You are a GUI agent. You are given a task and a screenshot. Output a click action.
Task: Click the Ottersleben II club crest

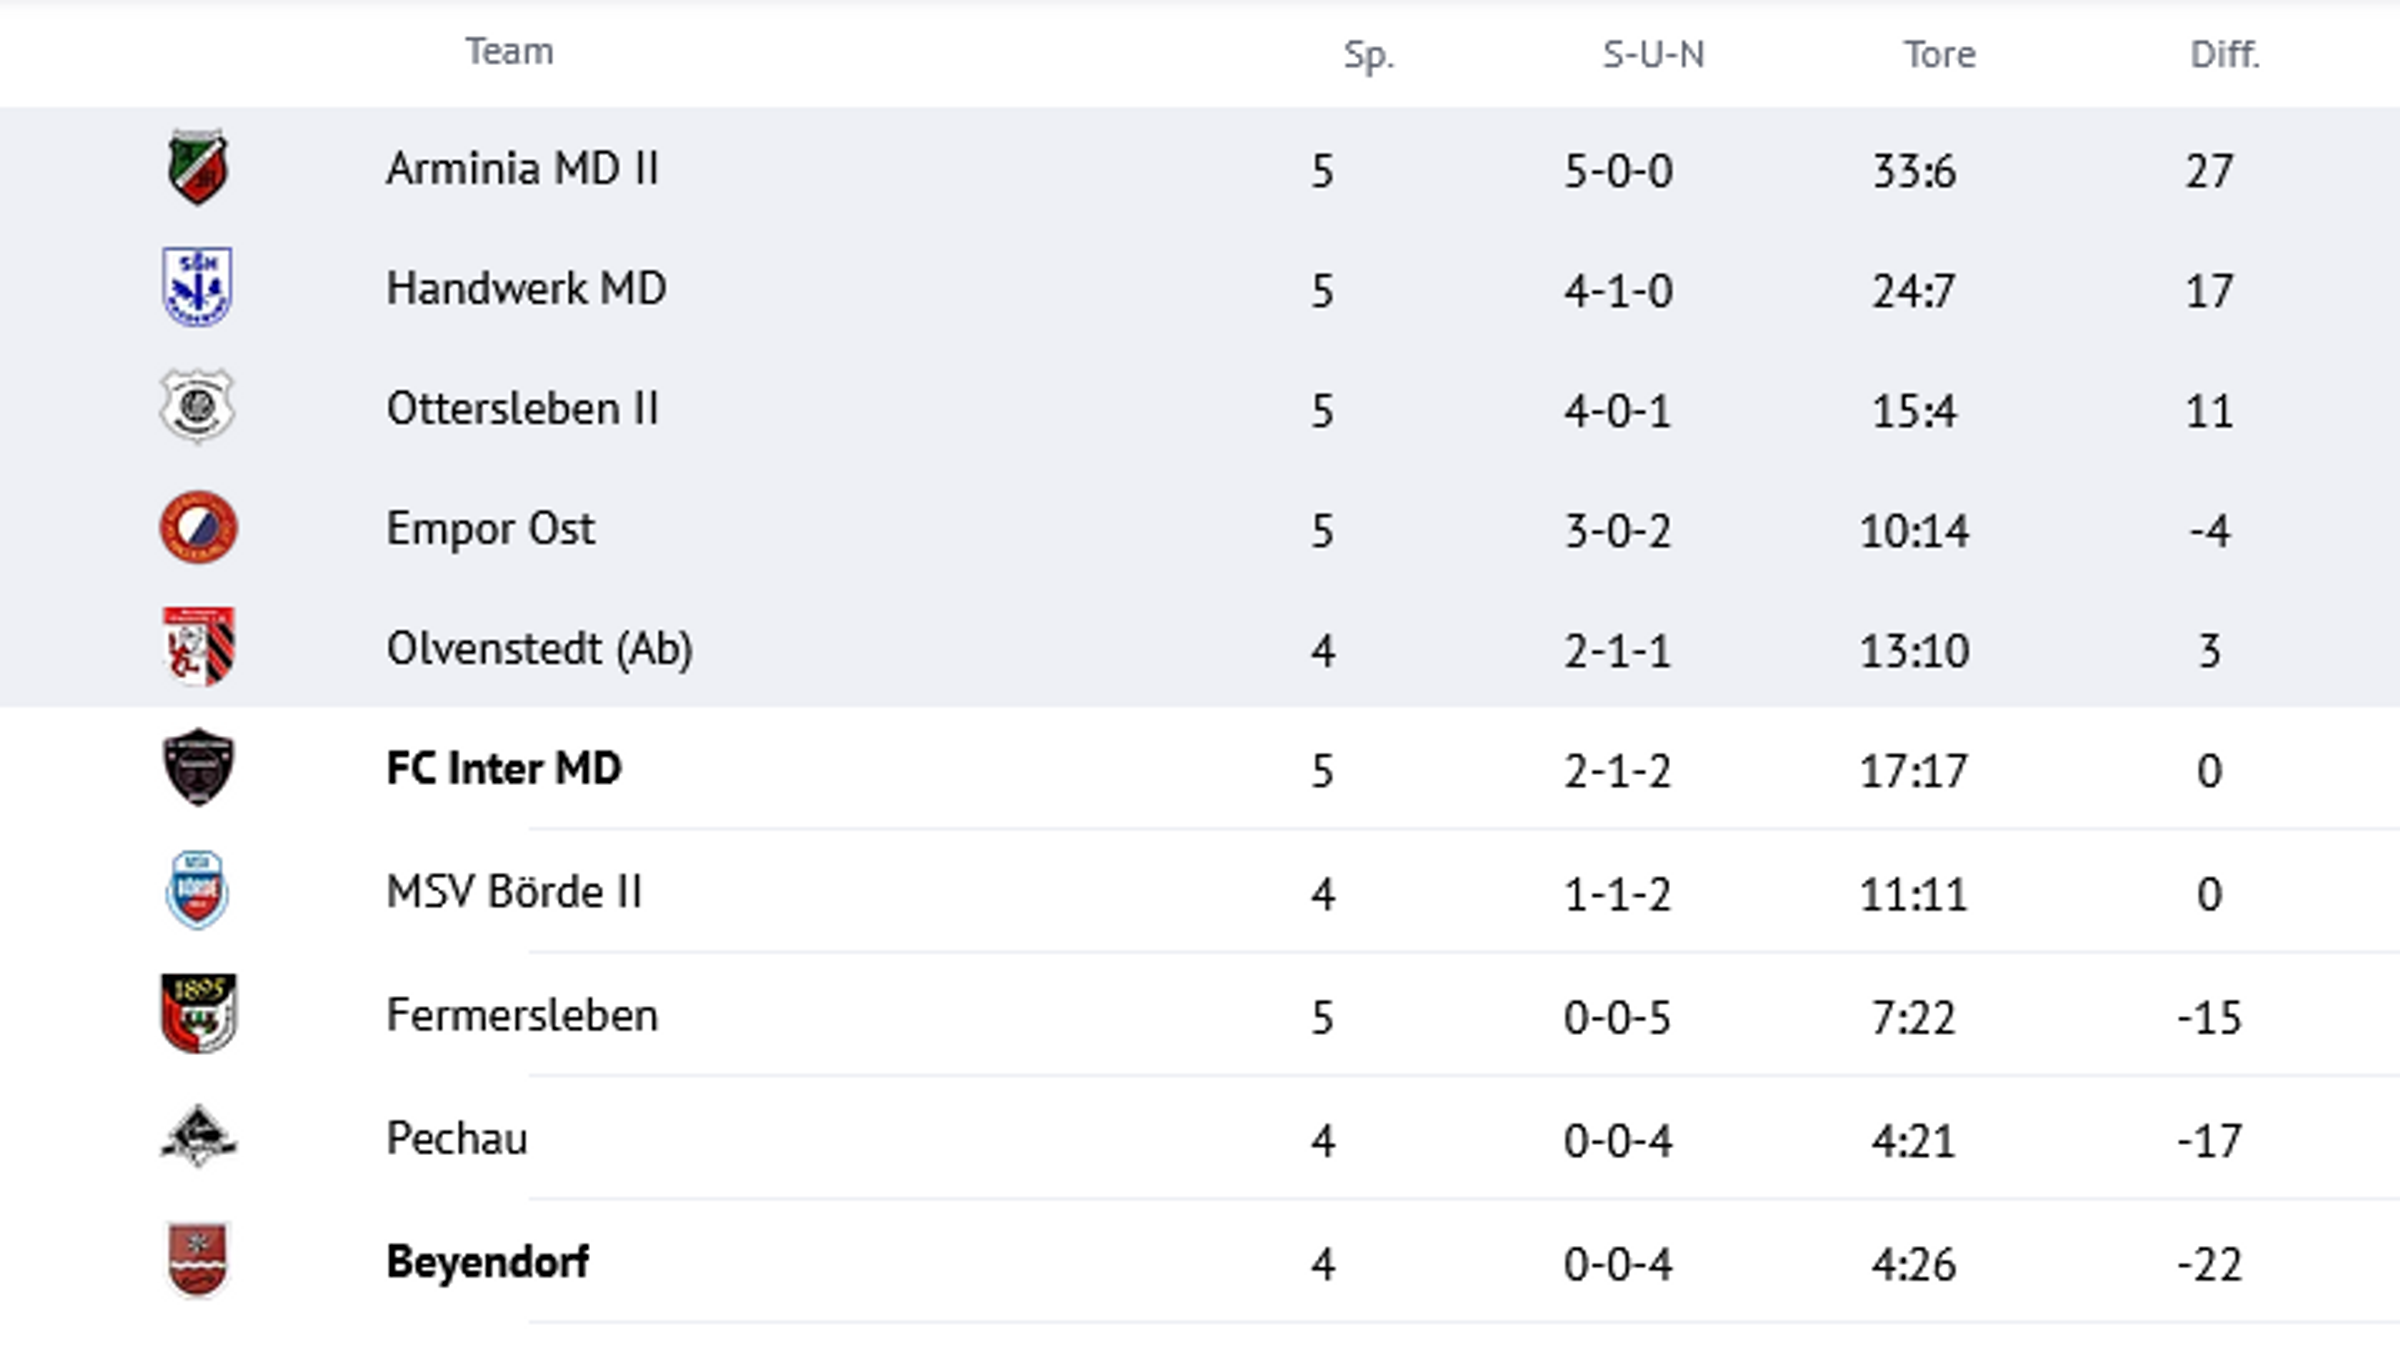pyautogui.click(x=198, y=407)
